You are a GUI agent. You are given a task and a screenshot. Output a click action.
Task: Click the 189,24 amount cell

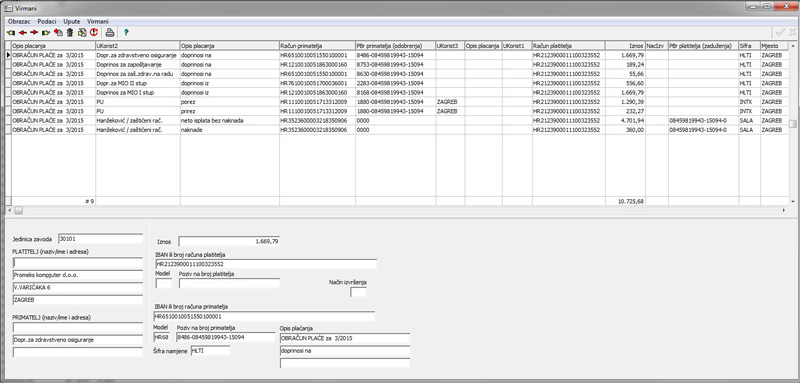[x=625, y=65]
